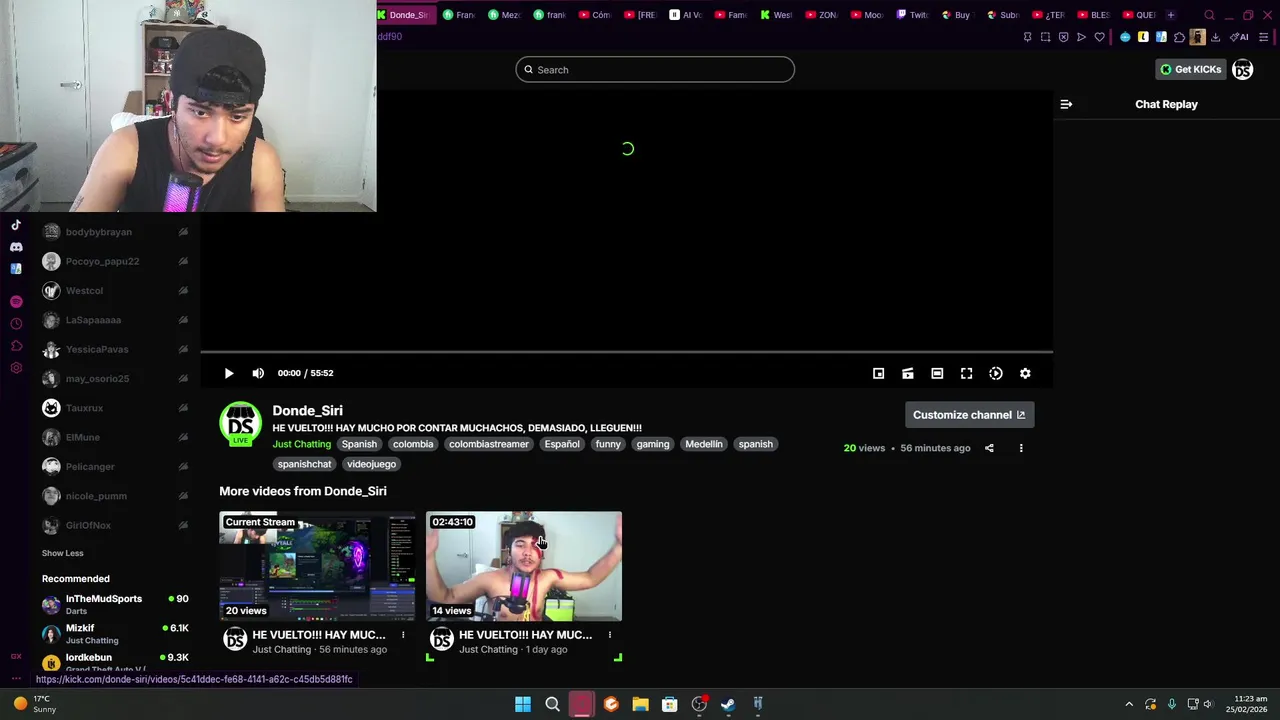Select the funny tag
Screen dimensions: 1280x720
click(608, 444)
